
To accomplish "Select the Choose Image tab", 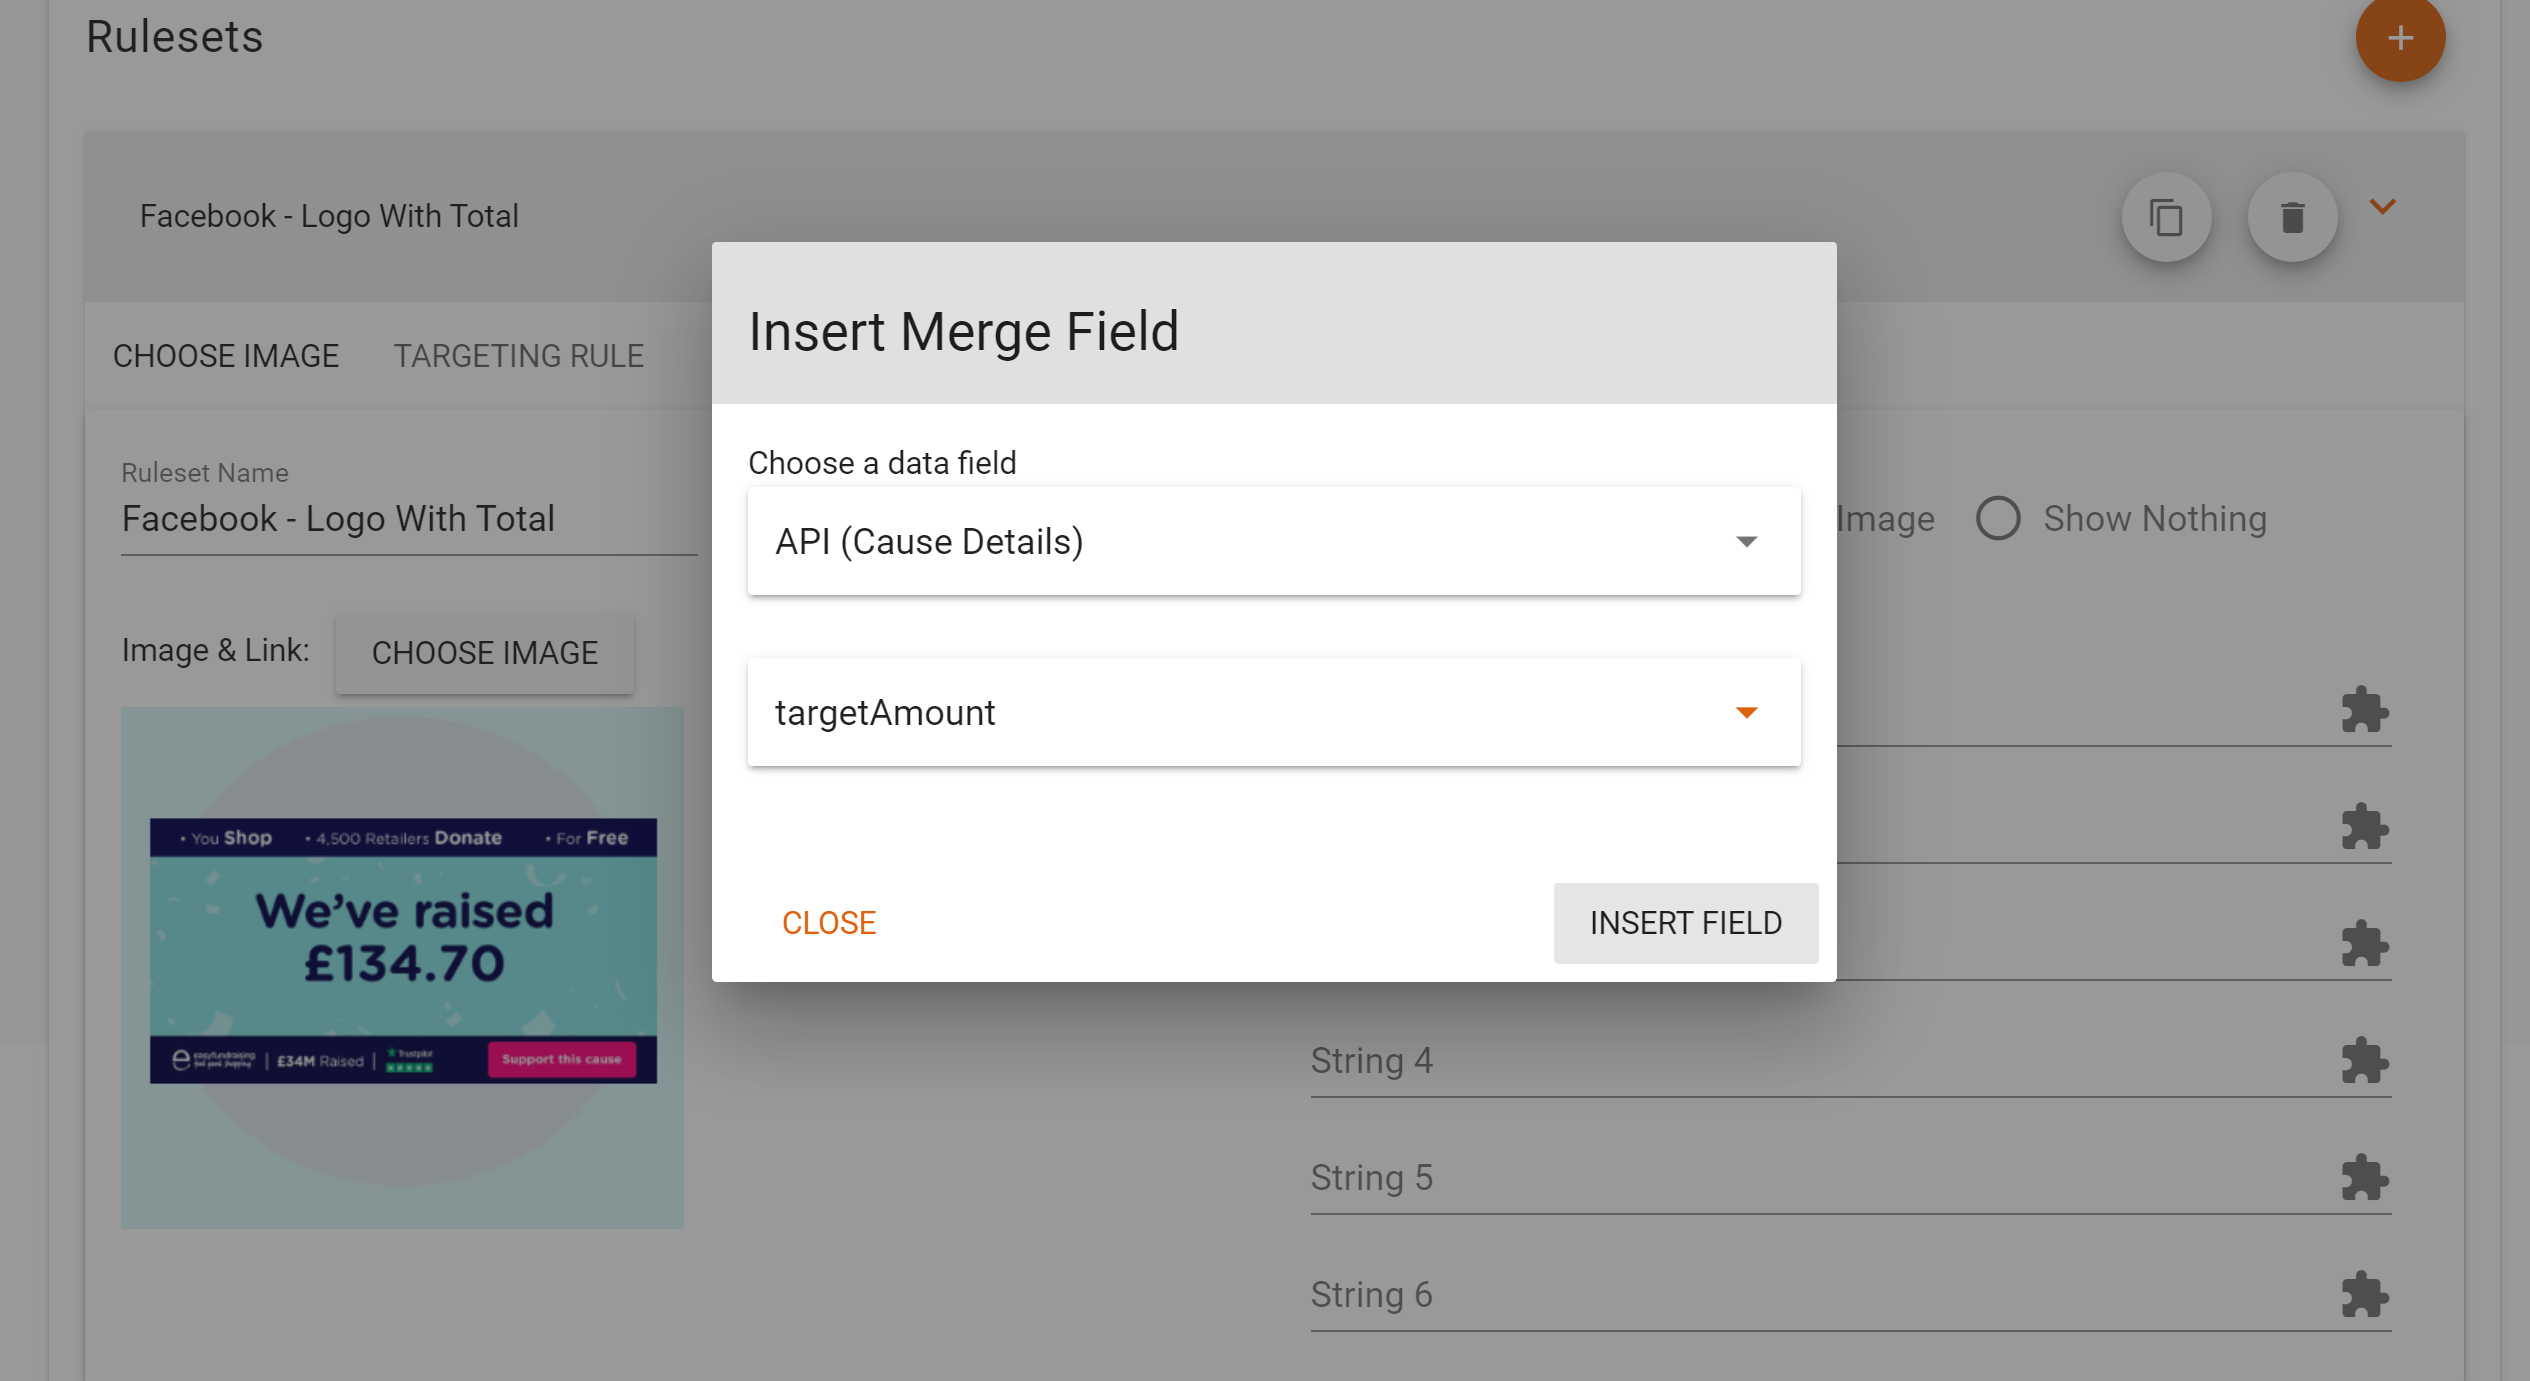I will (x=226, y=356).
